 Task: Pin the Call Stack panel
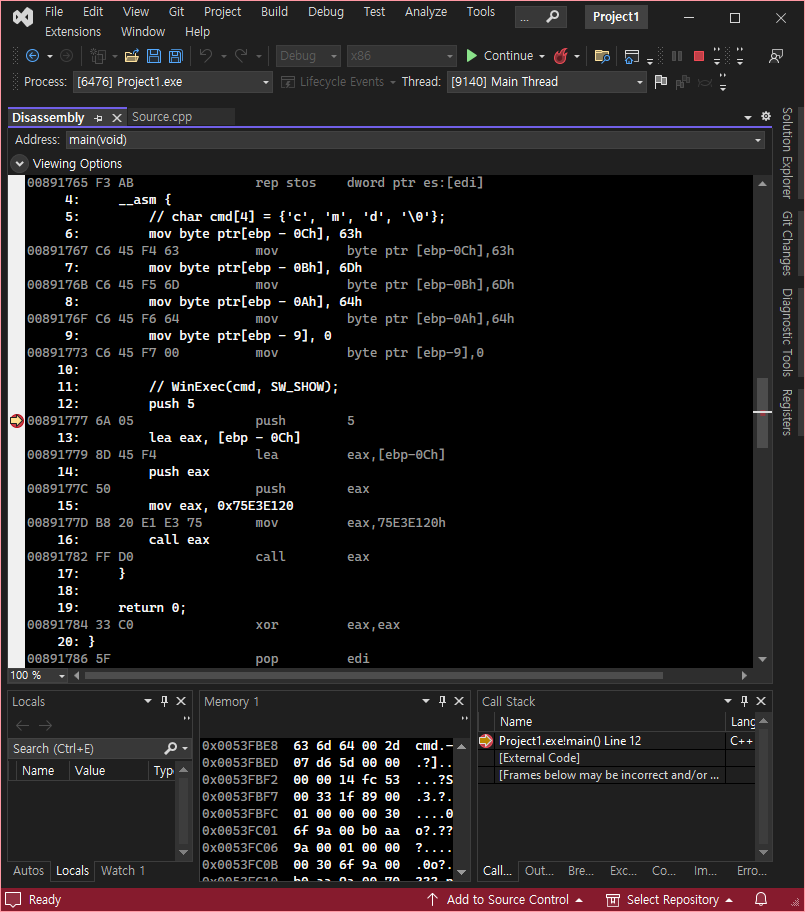745,701
